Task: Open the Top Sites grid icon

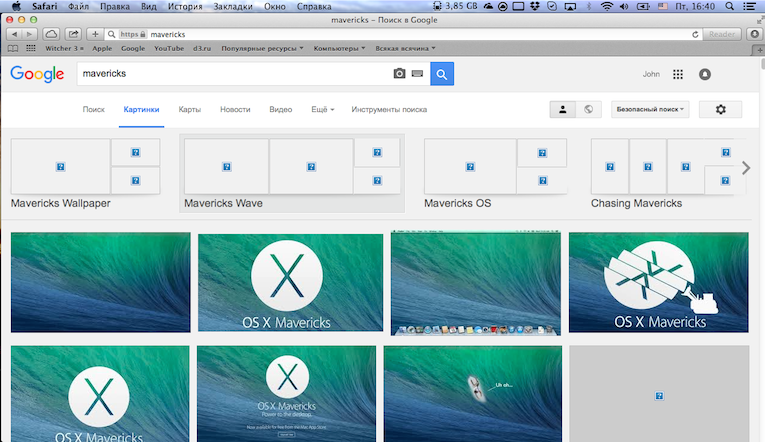Action: coord(31,48)
